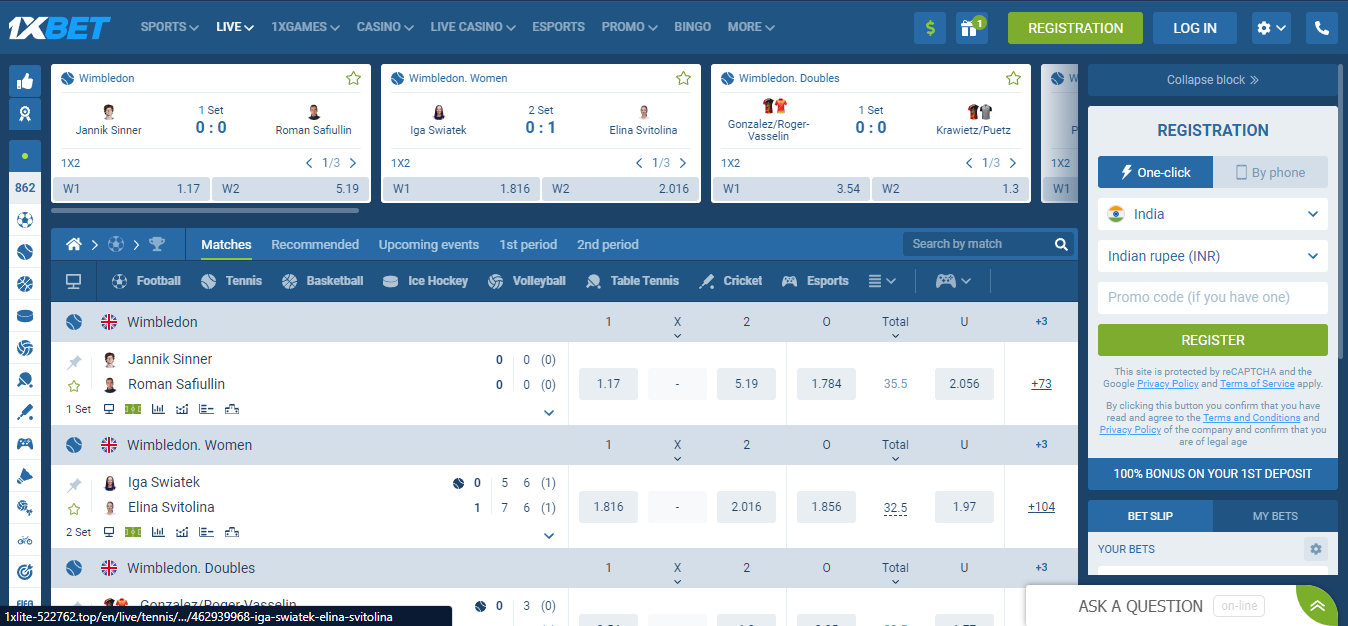
Task: Switch to the 2nd period tab
Action: [608, 244]
